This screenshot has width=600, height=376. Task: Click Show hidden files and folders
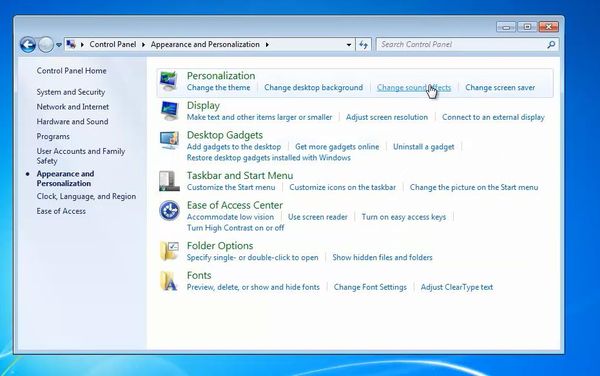point(382,257)
